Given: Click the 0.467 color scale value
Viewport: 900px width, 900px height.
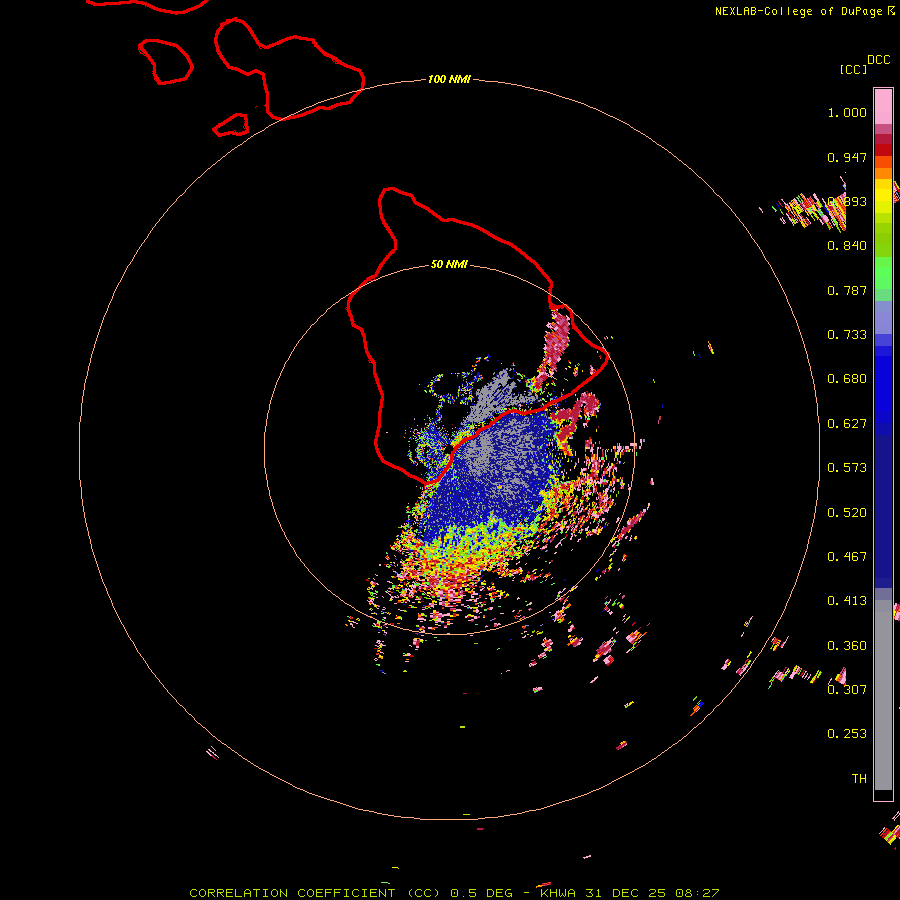Looking at the screenshot, I should pos(847,557).
